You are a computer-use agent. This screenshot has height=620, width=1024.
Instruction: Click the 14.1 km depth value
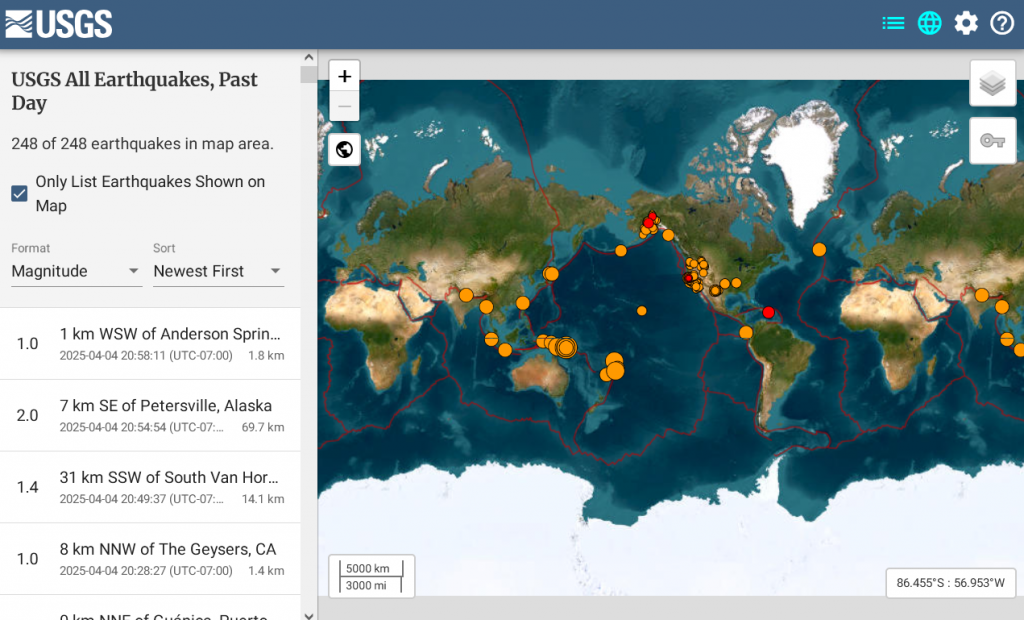pyautogui.click(x=263, y=499)
